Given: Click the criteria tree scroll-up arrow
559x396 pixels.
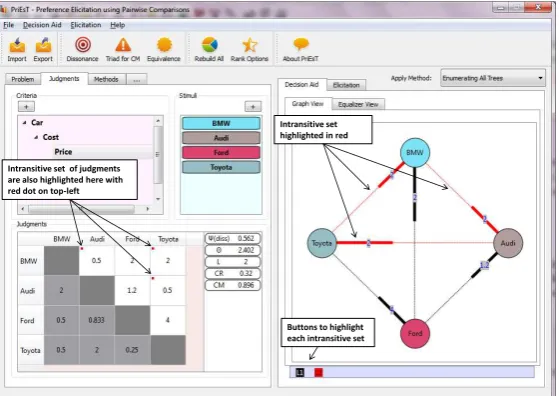Looking at the screenshot, I should tap(158, 121).
